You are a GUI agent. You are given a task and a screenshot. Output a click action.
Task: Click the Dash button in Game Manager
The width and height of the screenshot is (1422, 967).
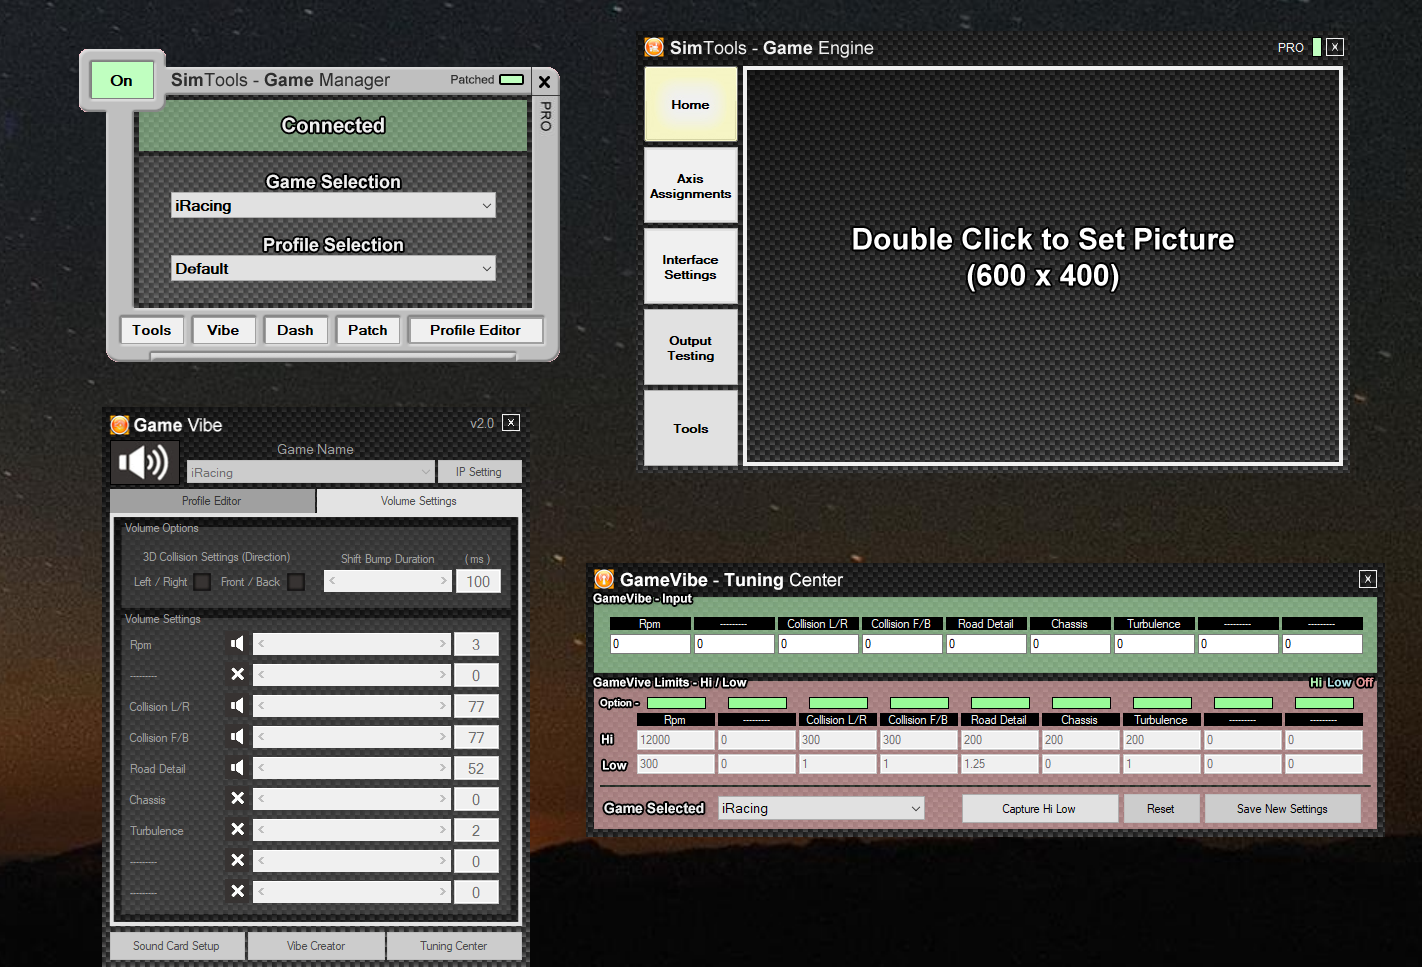[295, 330]
